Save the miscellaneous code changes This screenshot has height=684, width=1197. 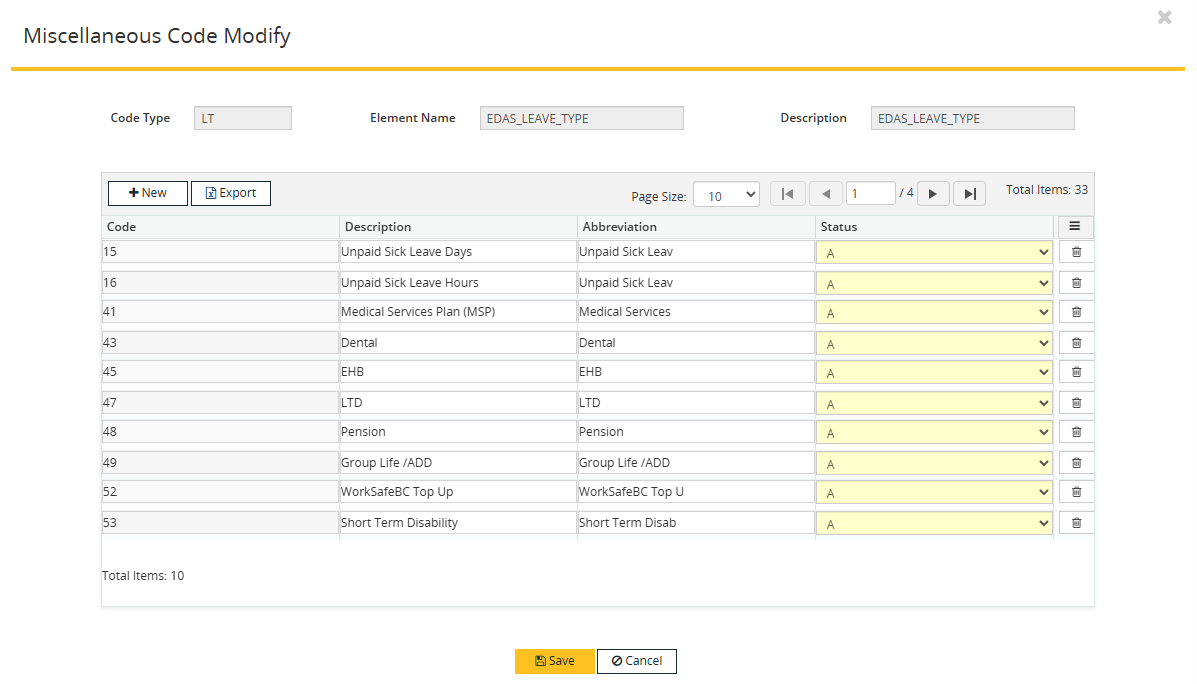pos(554,661)
